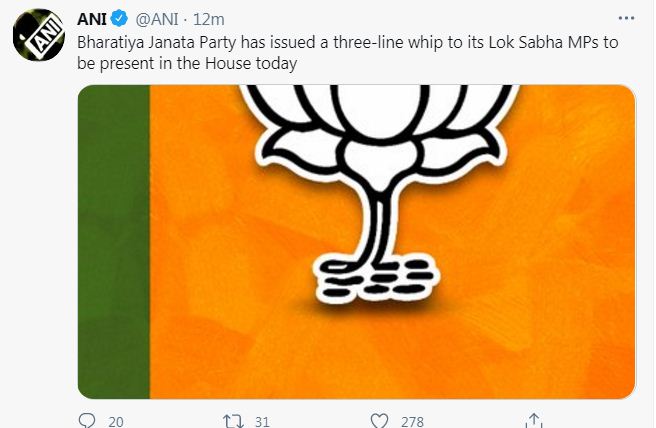Click the like count 278
This screenshot has width=656, height=428.
coord(411,421)
